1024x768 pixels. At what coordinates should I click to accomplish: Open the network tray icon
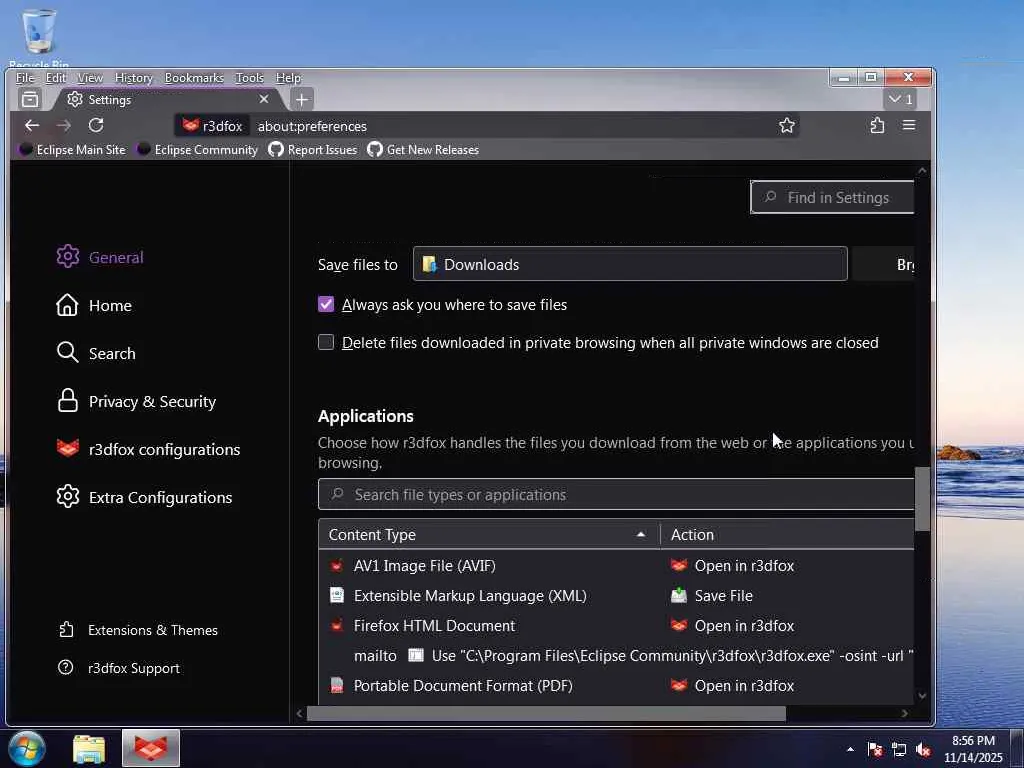tap(899, 750)
